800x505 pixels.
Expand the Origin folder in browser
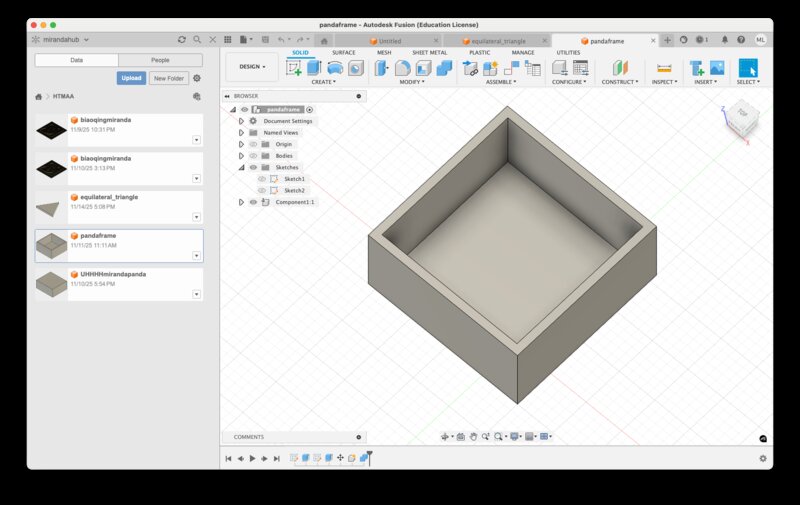[x=241, y=144]
